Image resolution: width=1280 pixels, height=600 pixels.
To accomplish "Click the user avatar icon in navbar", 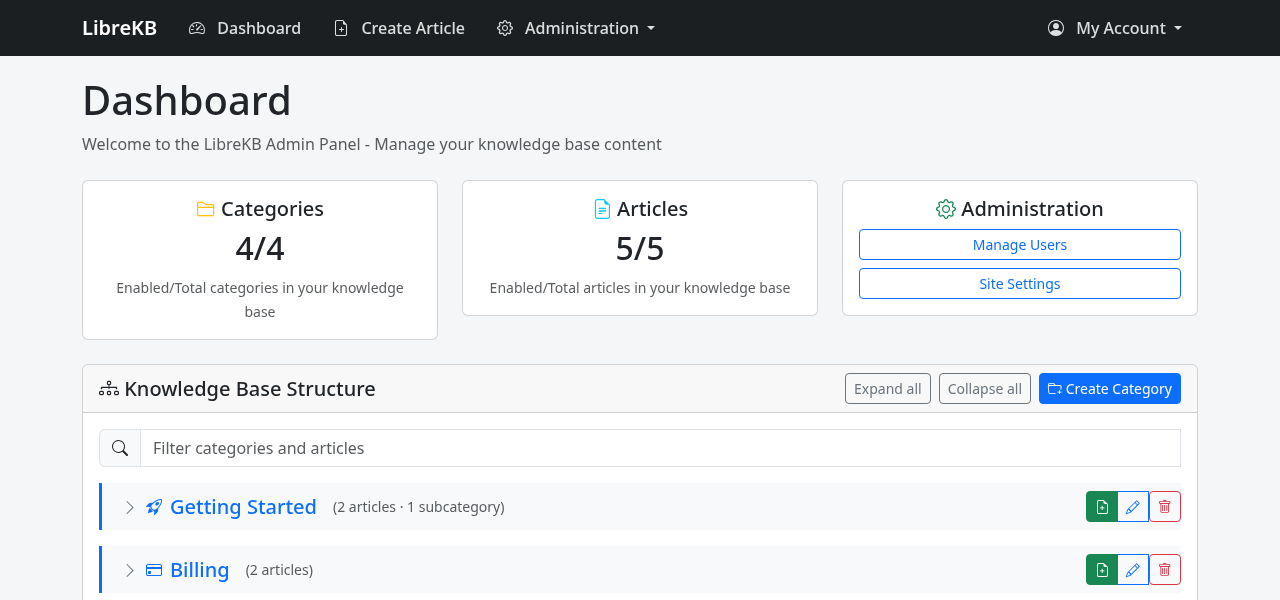I will point(1056,28).
